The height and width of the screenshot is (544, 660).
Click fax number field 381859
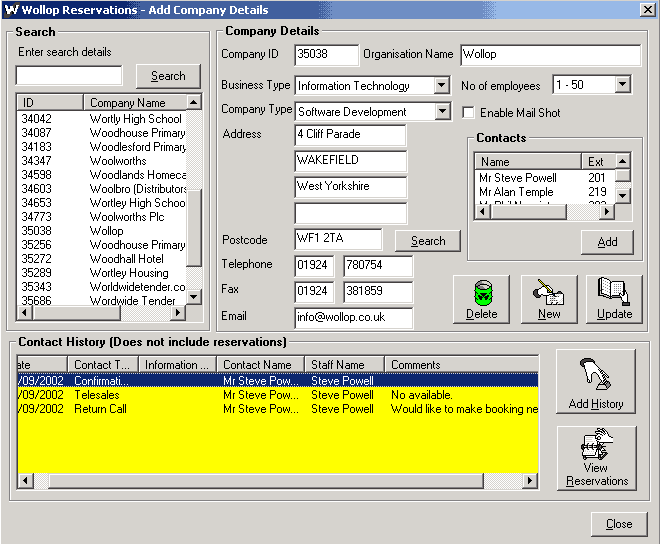click(x=378, y=292)
